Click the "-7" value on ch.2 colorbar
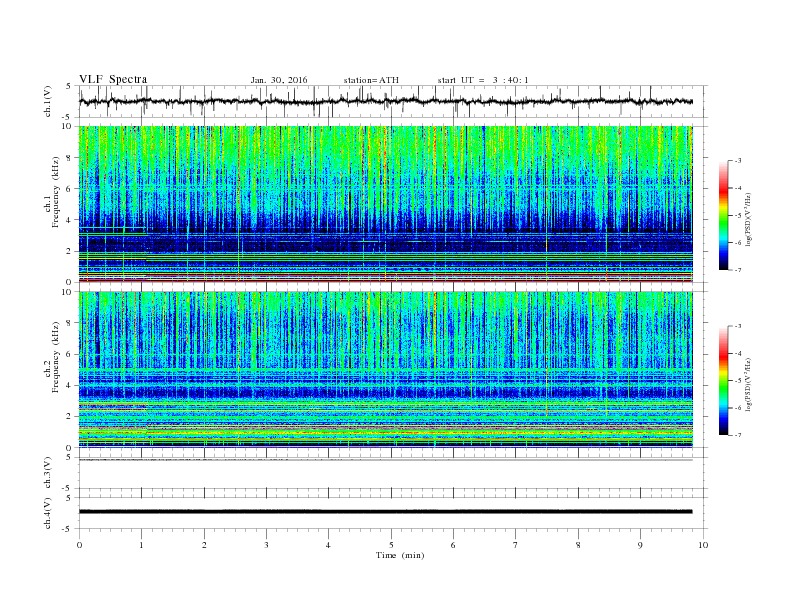 coord(737,435)
